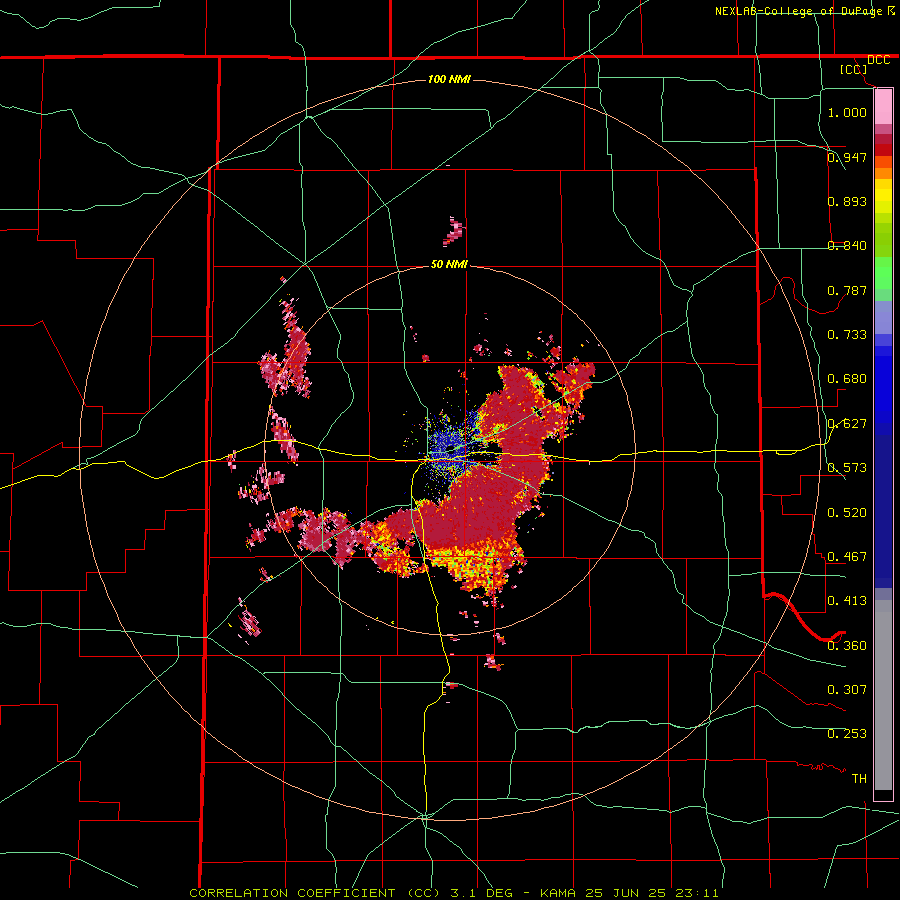Click the Correlation Coefficient caption at bottom
This screenshot has width=900, height=900.
click(453, 893)
